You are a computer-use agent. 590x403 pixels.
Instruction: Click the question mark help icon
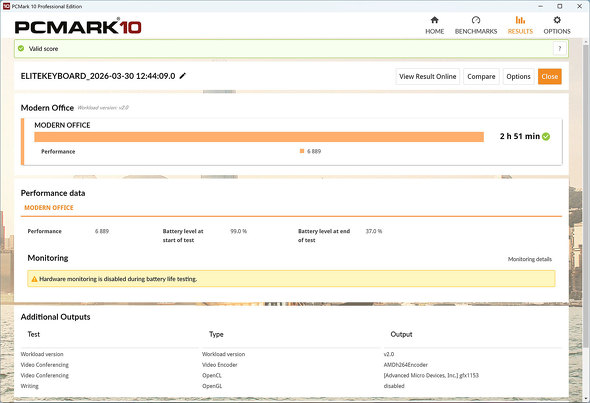tap(560, 49)
